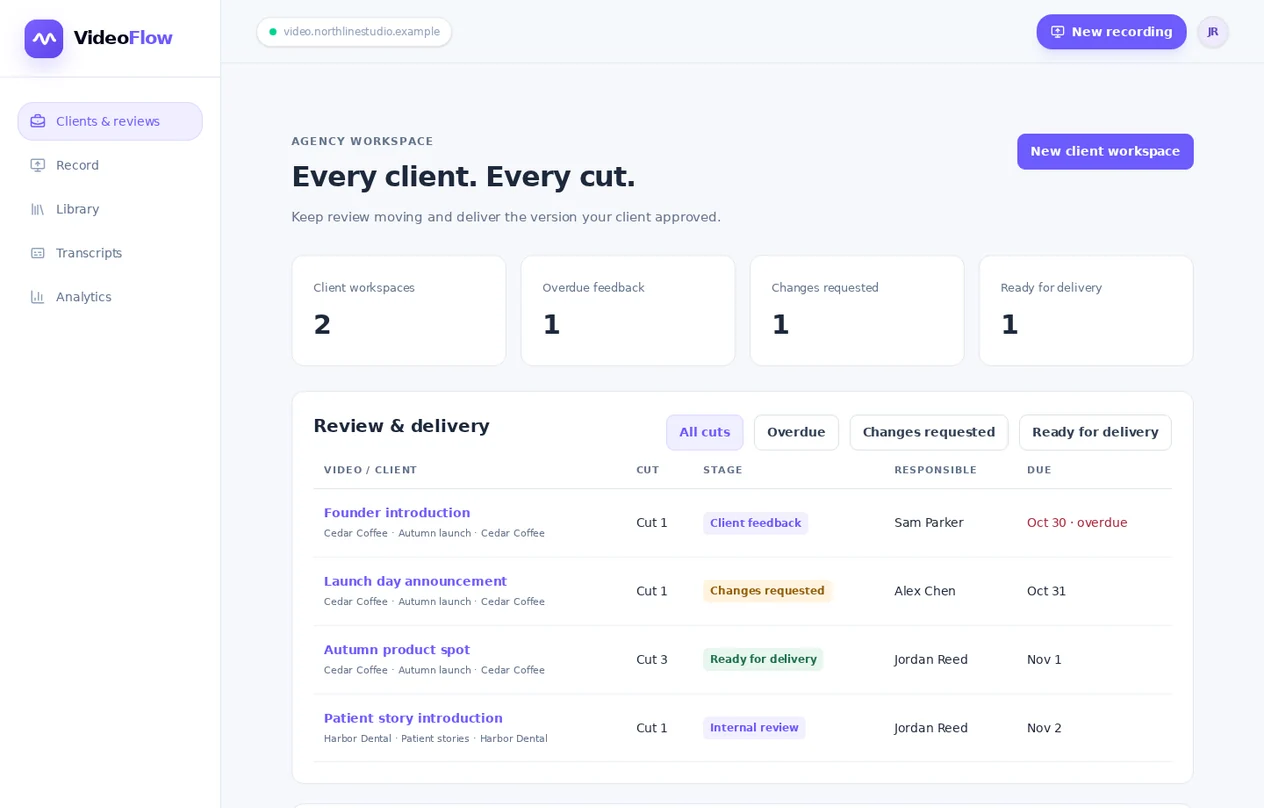Create a New client workspace

(1105, 152)
